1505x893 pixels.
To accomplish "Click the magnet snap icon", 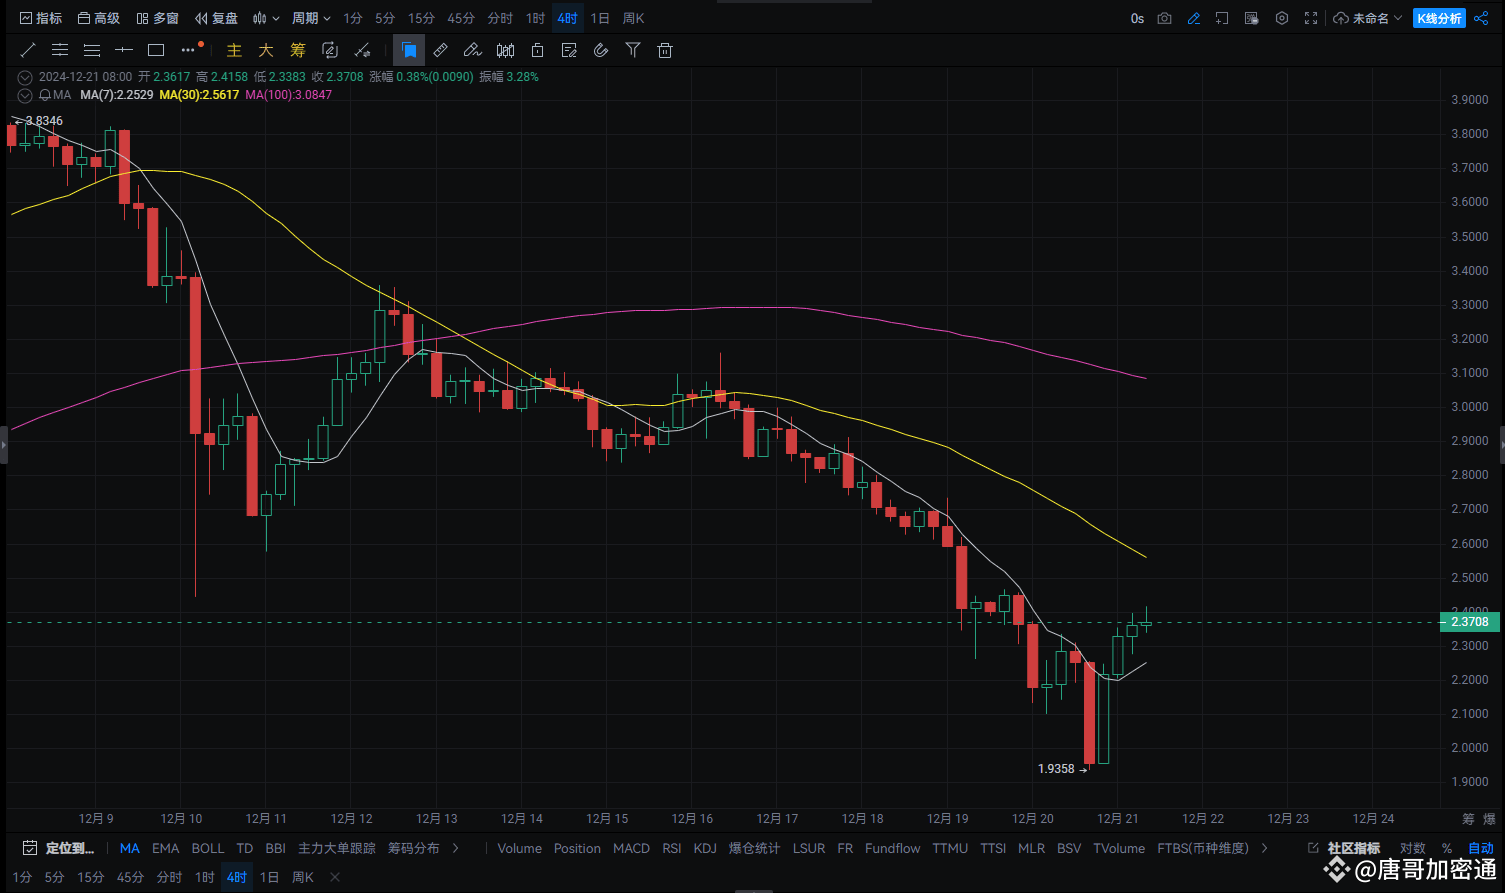I will tap(601, 50).
